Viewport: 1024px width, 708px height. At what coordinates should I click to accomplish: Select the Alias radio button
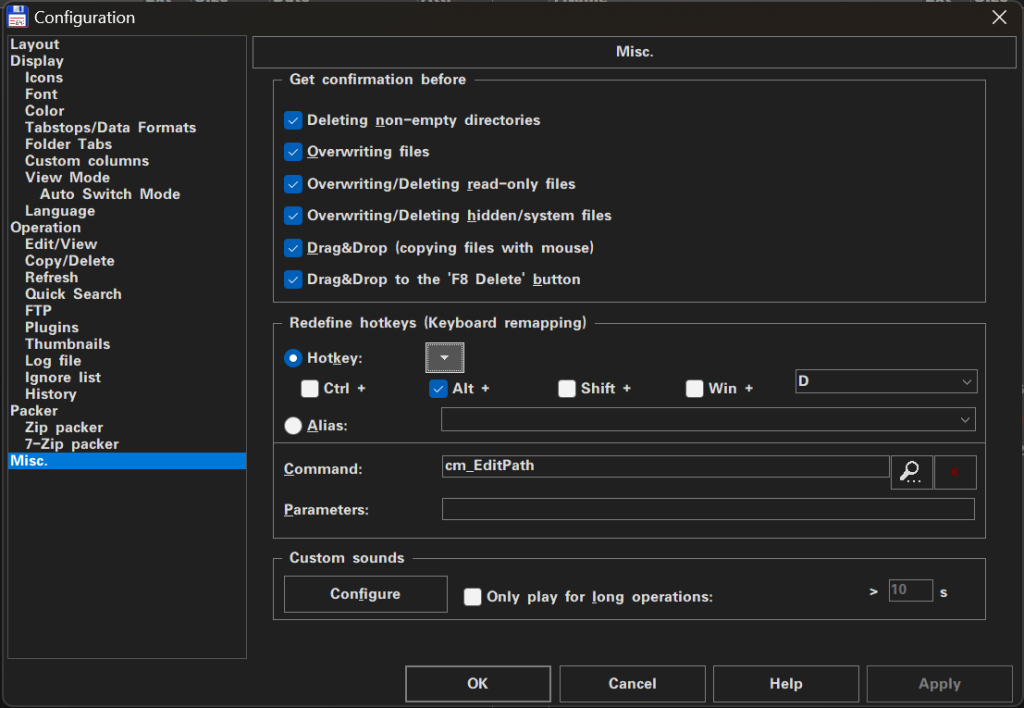click(x=293, y=426)
